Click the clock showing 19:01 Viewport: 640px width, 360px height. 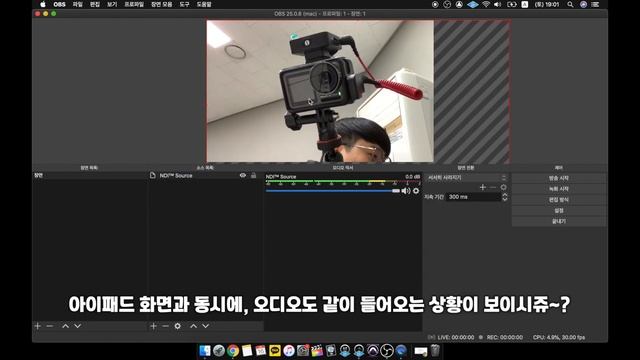[547, 4]
